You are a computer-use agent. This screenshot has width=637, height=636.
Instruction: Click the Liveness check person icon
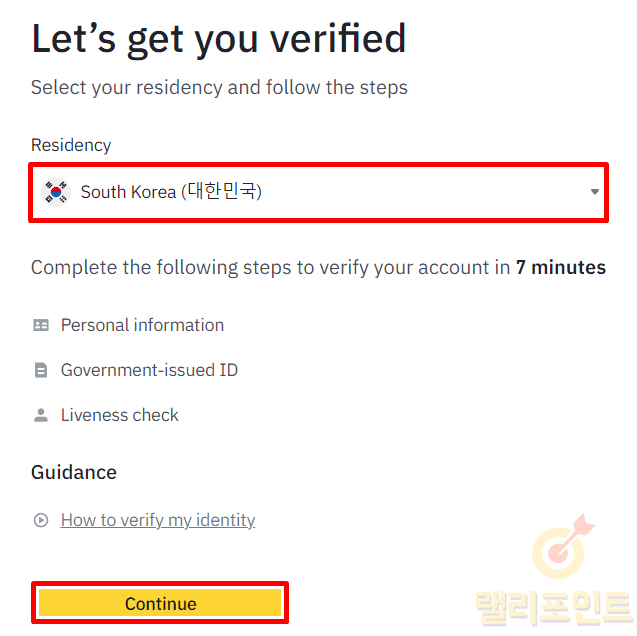pyautogui.click(x=41, y=415)
